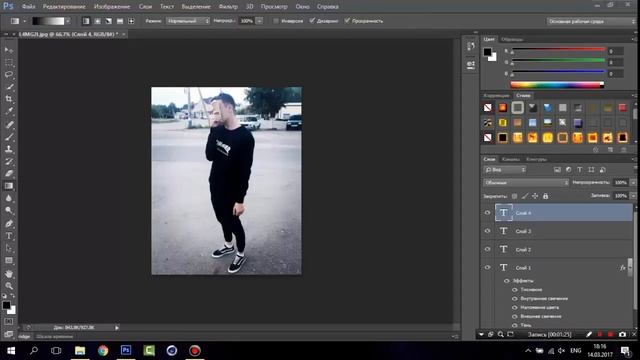Toggle visibility of Тиснение effect

coord(515,290)
